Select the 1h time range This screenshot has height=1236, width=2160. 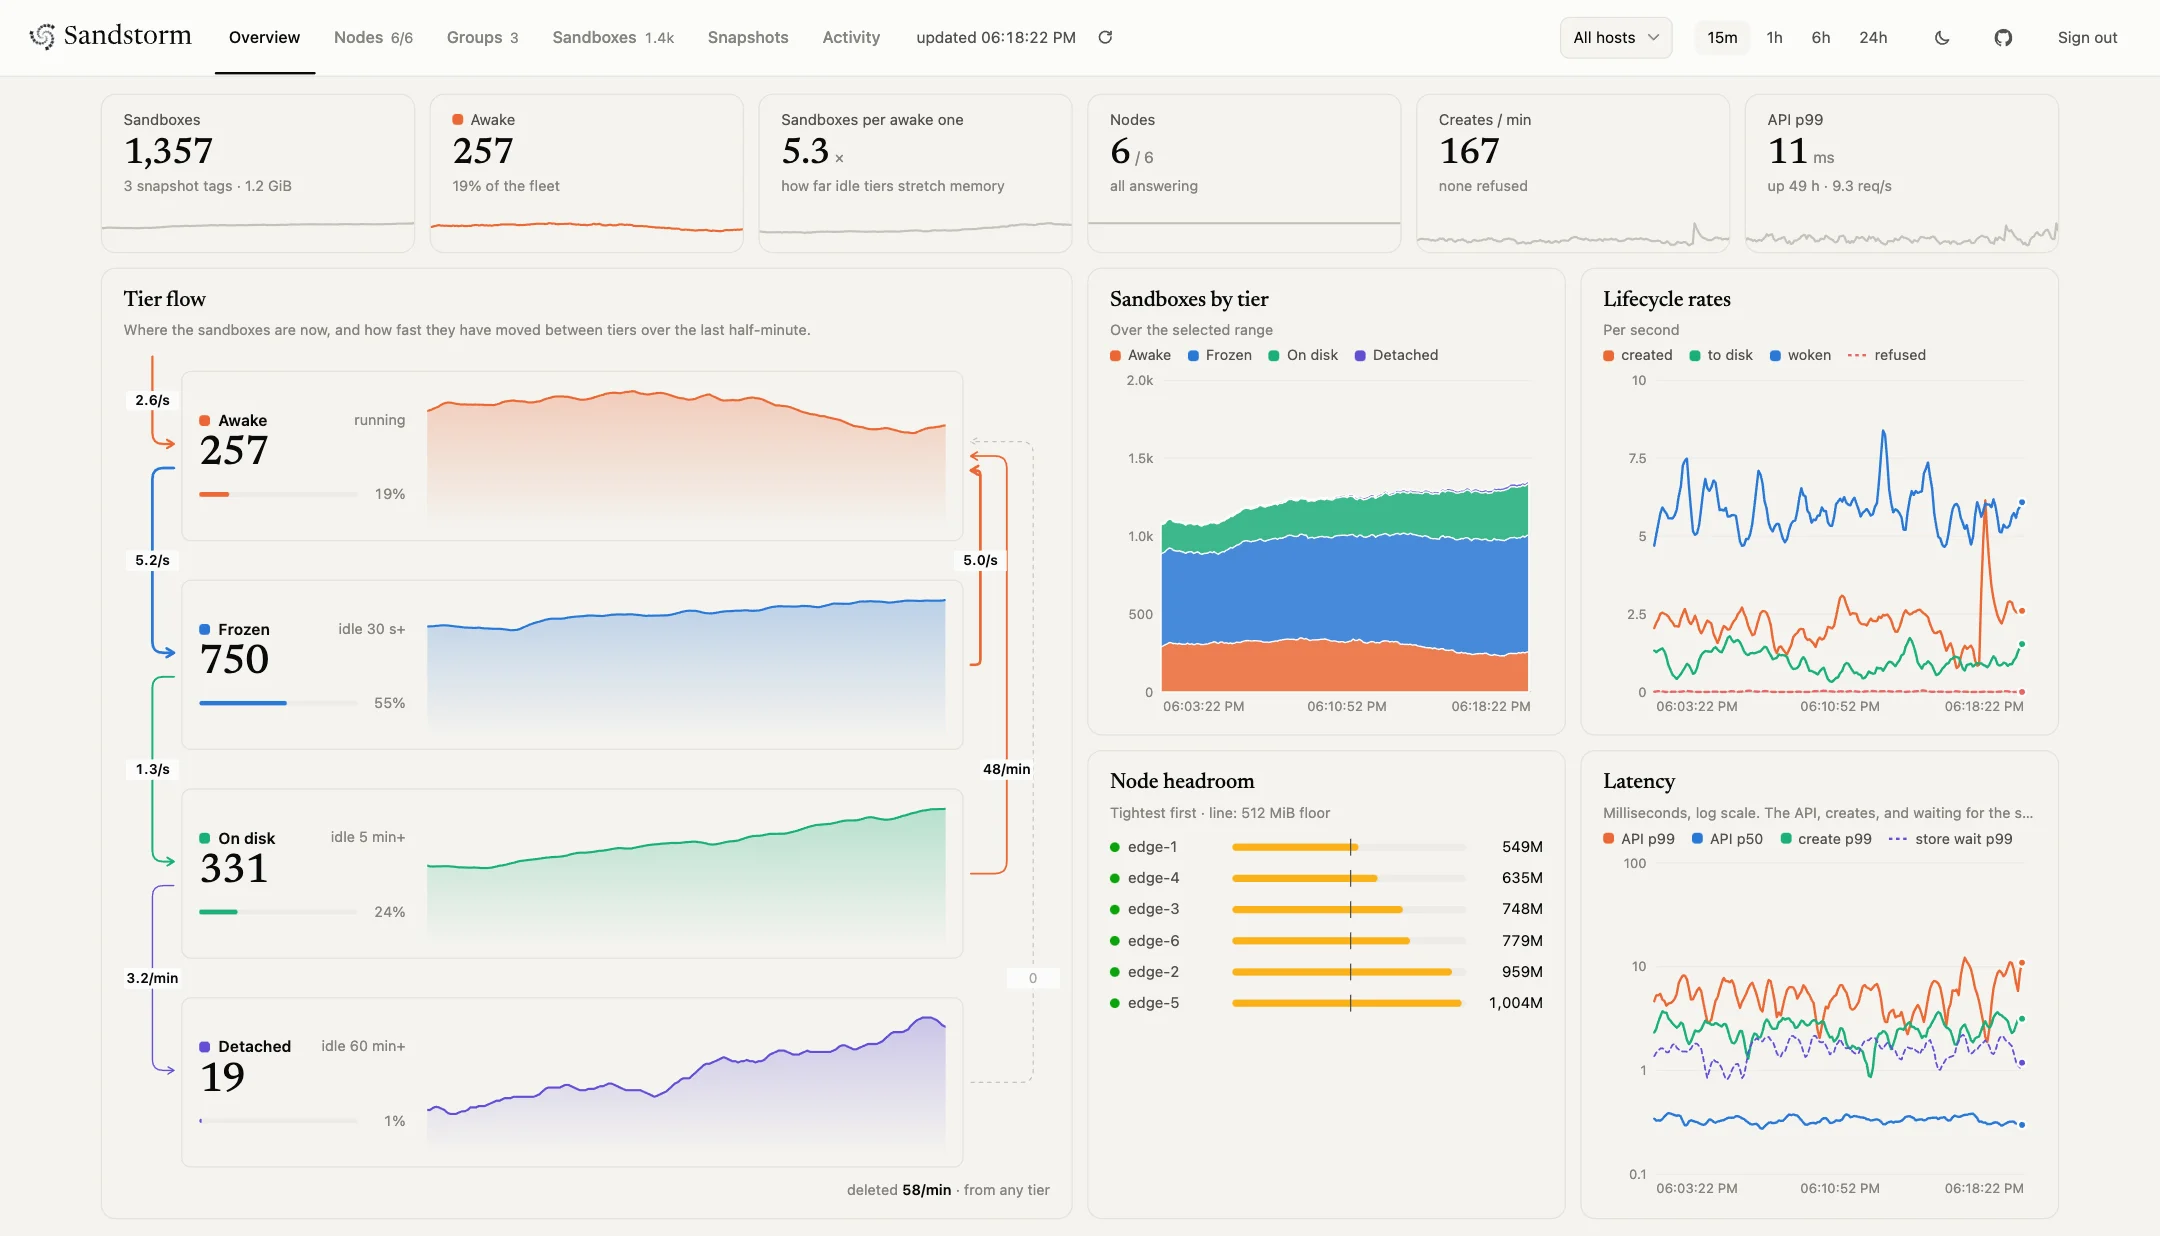point(1774,37)
